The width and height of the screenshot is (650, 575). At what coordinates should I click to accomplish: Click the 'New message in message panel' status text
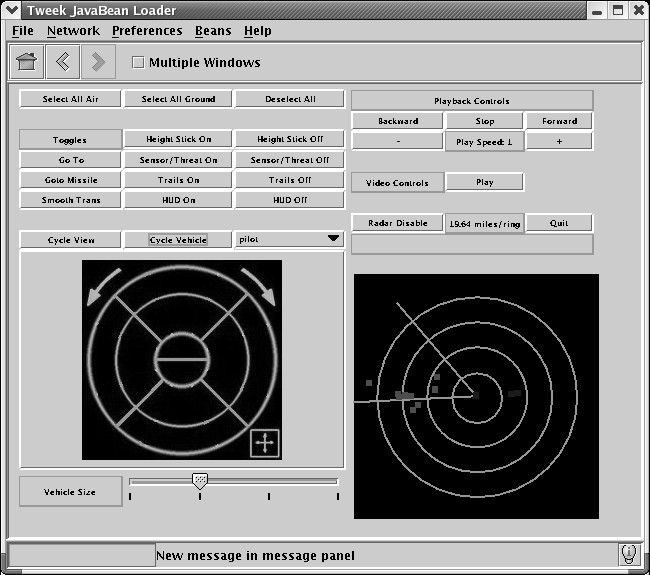[255, 556]
